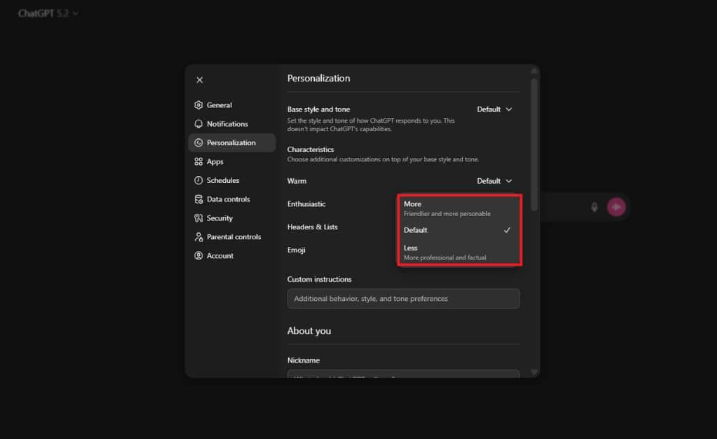This screenshot has height=439, width=717.
Task: Open the Schedules clock icon
Action: point(199,181)
